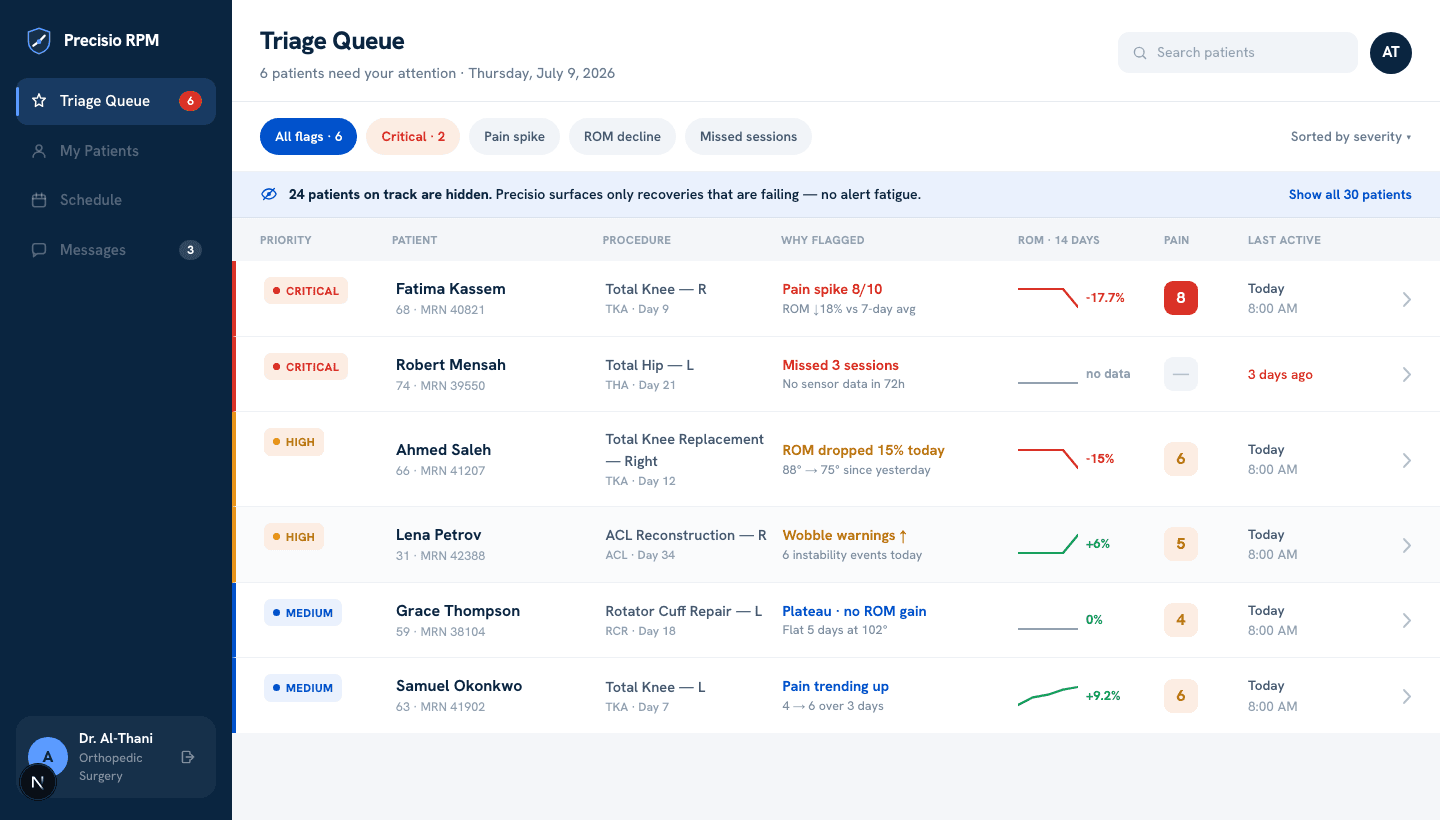Open patient Fatima Kassem
The image size is (1440, 820).
(450, 289)
